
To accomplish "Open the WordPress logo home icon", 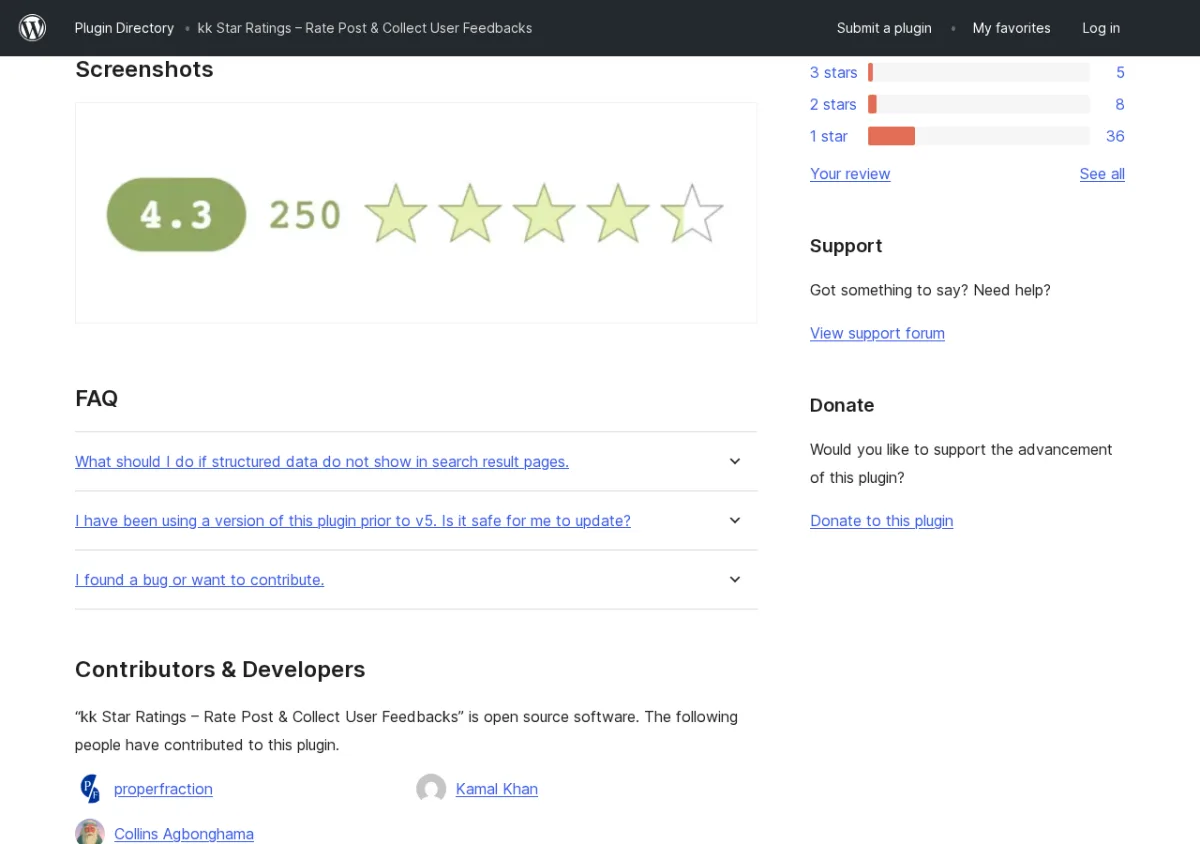I will pyautogui.click(x=32, y=28).
